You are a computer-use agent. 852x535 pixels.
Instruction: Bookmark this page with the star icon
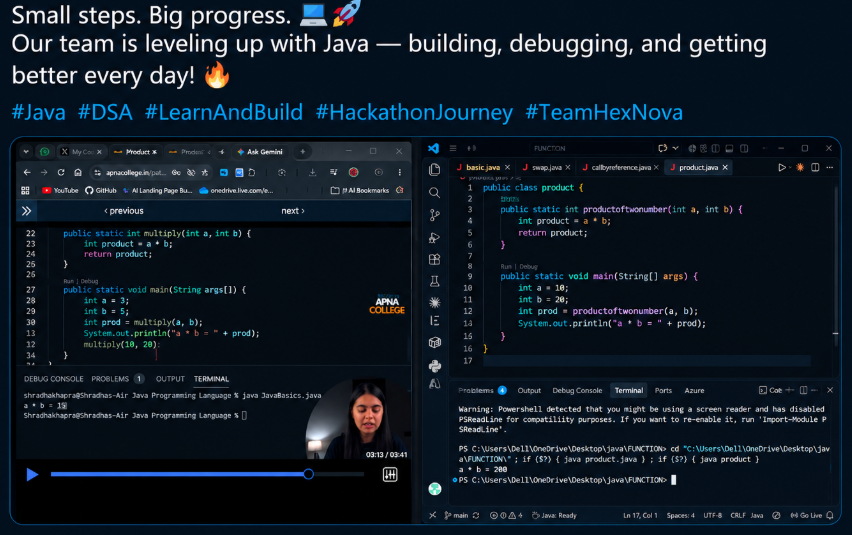(205, 173)
